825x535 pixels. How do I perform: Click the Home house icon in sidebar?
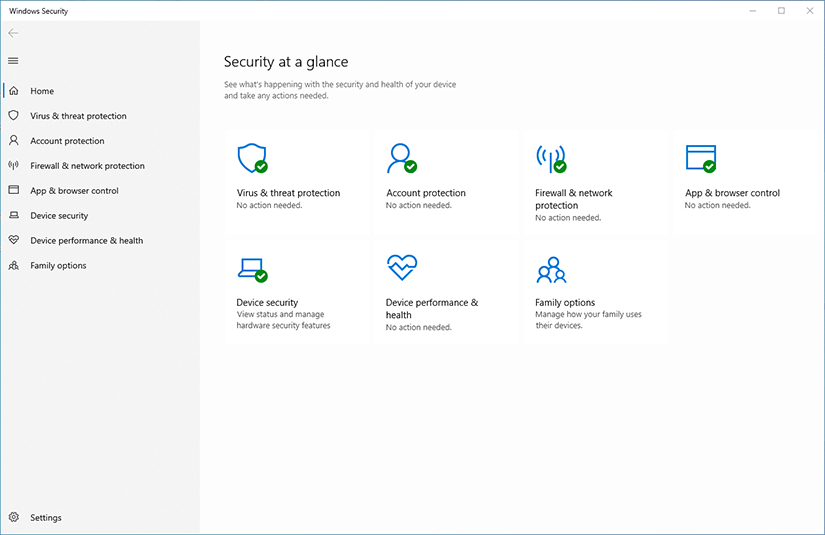[14, 90]
